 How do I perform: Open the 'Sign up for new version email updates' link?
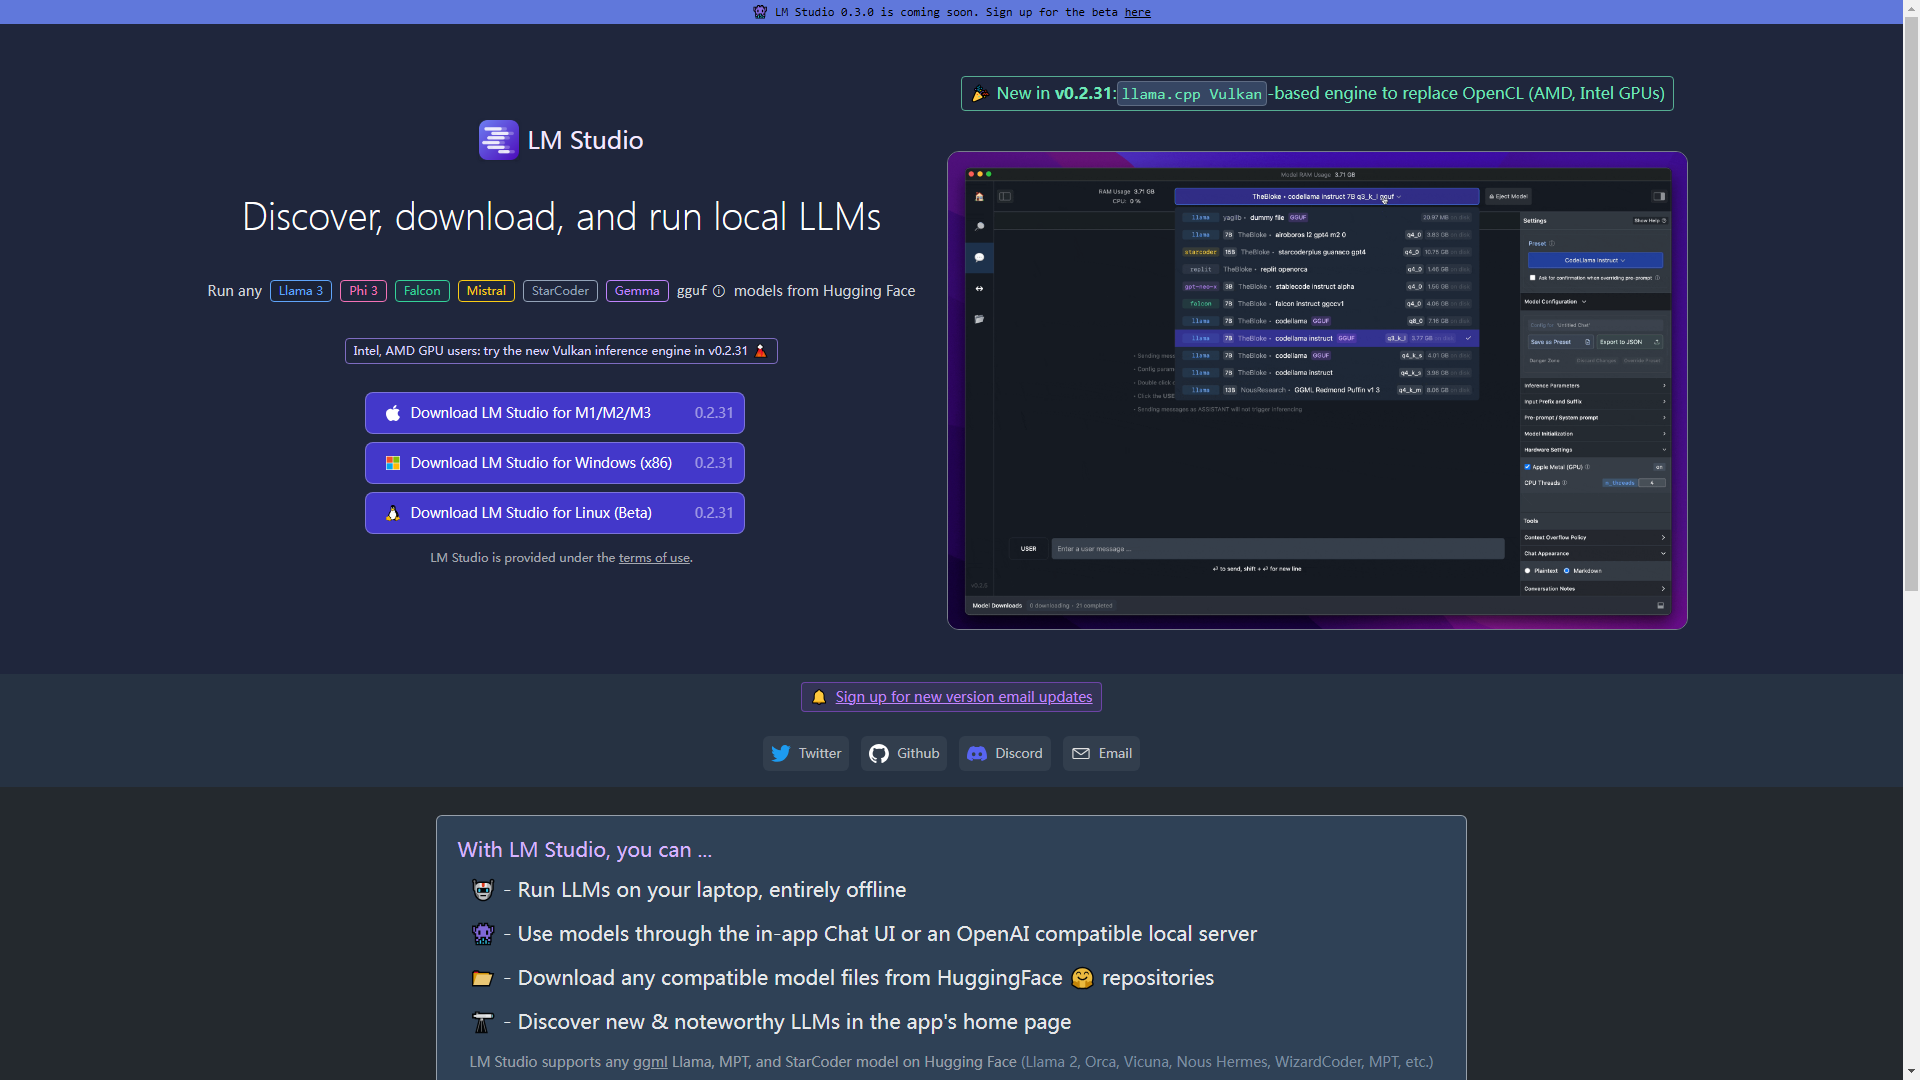tap(963, 697)
